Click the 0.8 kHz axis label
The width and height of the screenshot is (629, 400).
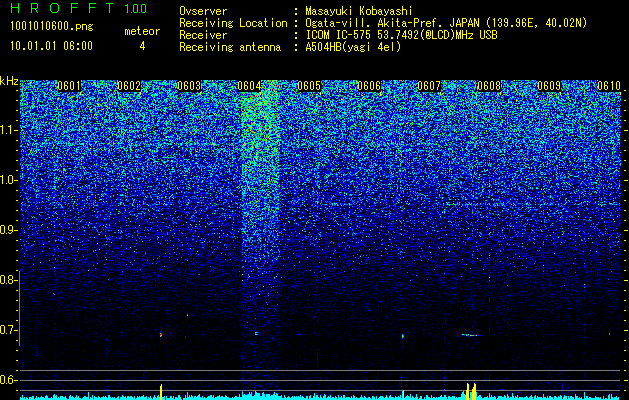click(x=8, y=280)
